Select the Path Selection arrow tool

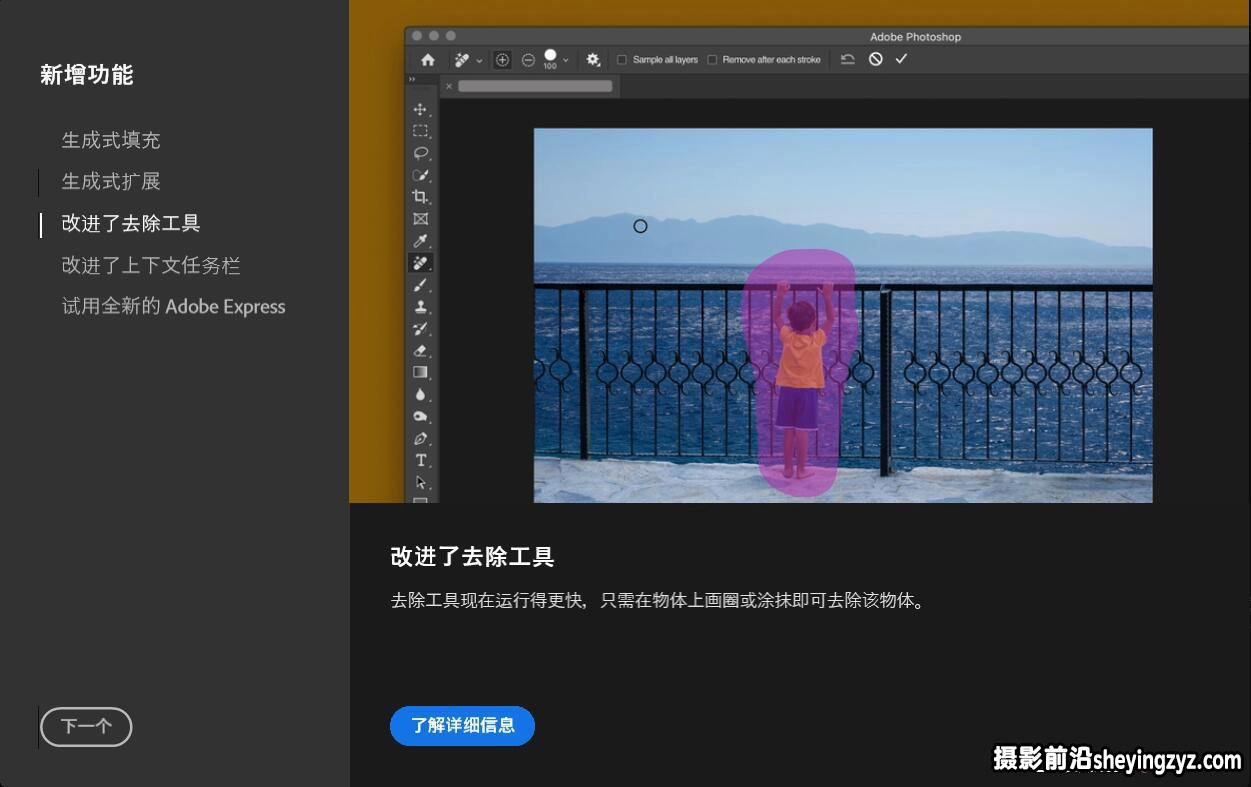[420, 482]
